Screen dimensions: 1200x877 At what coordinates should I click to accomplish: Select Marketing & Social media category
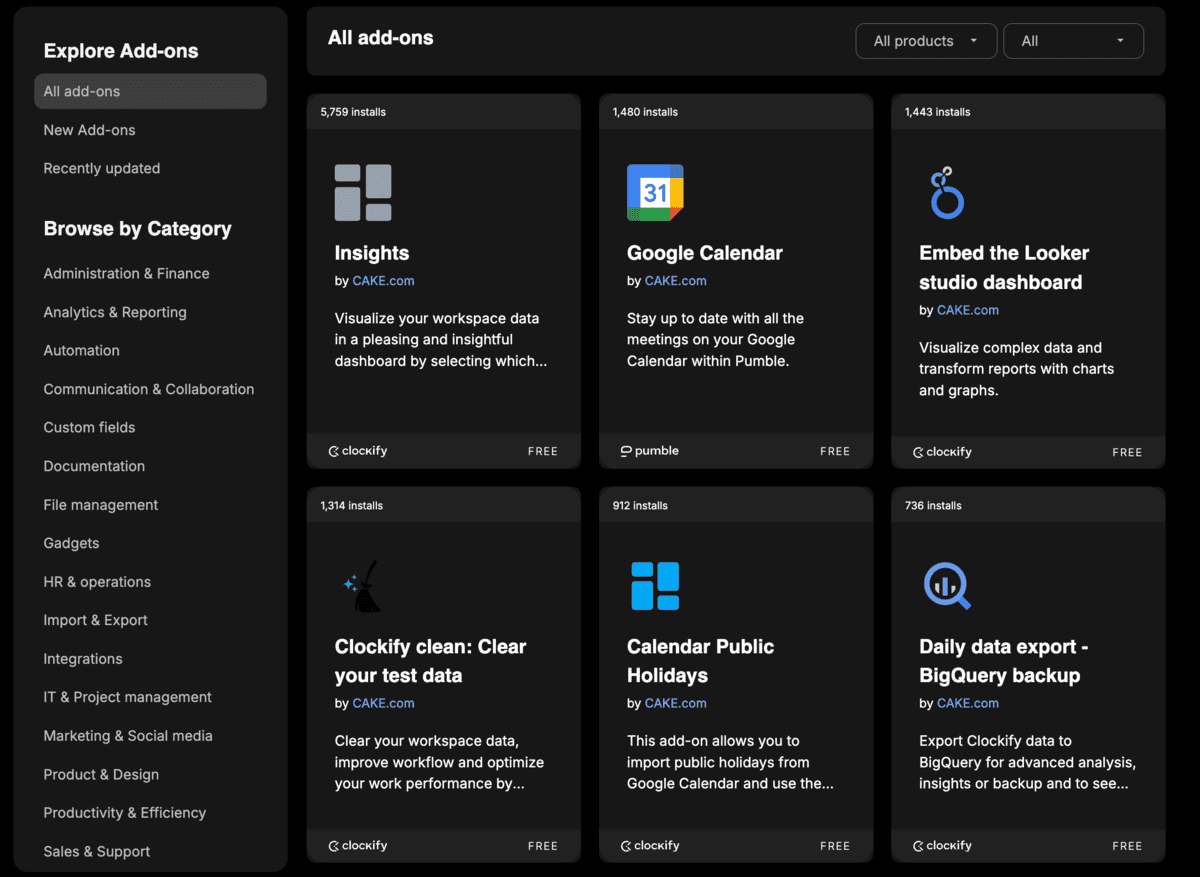(x=128, y=736)
